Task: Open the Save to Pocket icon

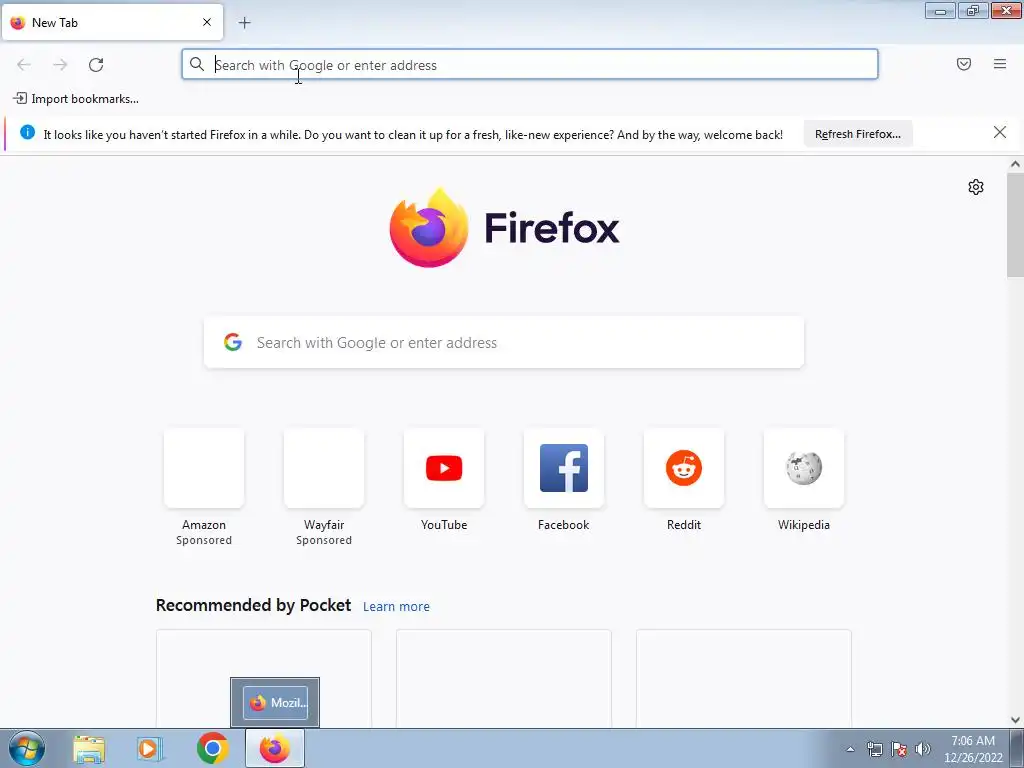Action: pyautogui.click(x=964, y=64)
